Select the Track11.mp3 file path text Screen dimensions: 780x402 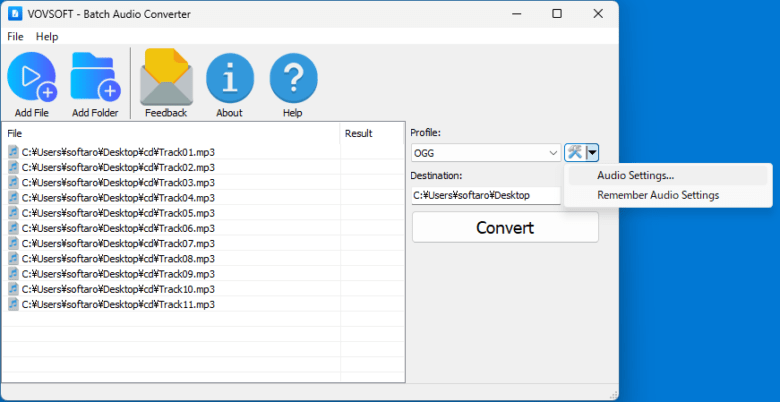118,304
